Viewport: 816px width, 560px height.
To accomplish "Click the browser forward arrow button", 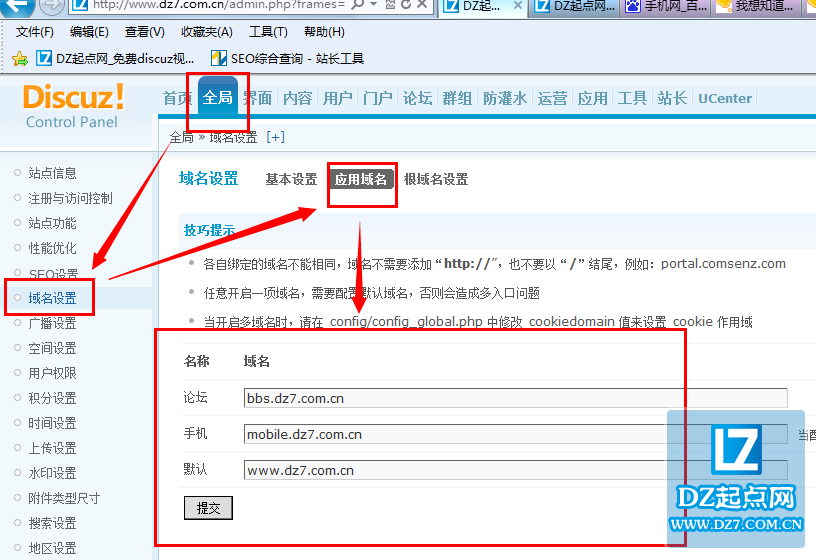I will point(52,5).
